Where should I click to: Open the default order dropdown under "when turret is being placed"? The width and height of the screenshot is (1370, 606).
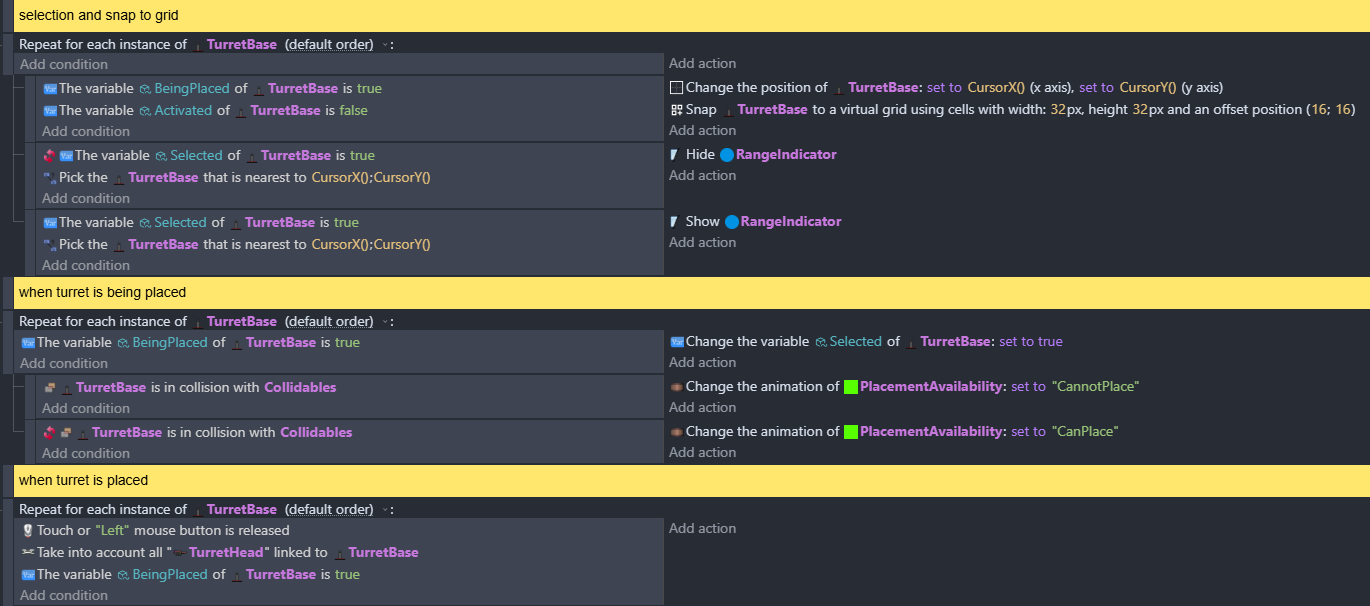coord(386,322)
